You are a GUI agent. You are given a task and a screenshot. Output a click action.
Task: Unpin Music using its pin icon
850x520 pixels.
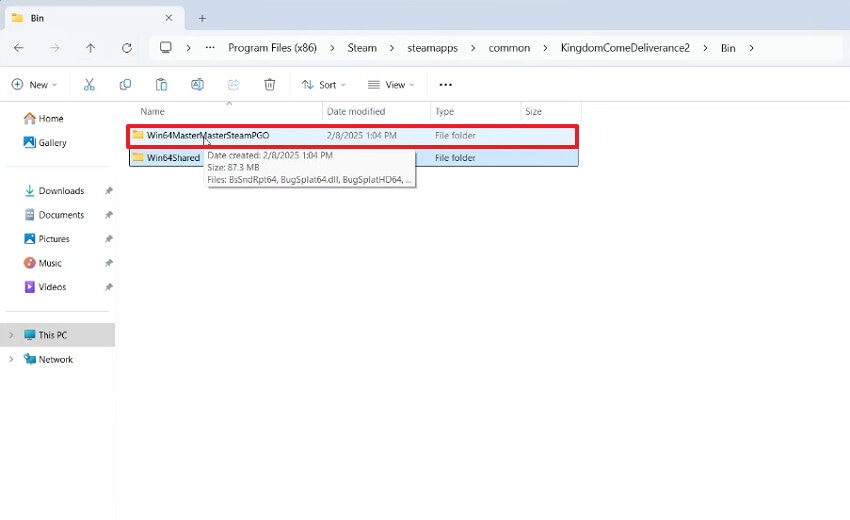pos(108,263)
